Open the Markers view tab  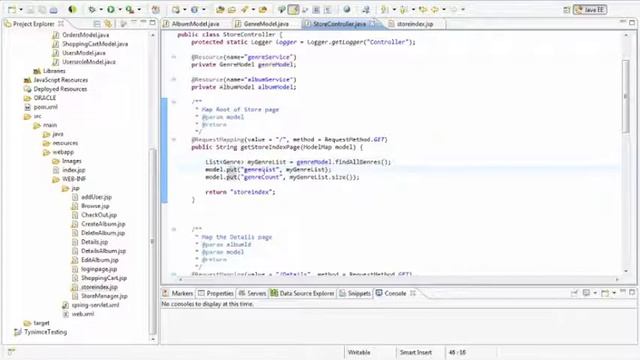[178, 293]
